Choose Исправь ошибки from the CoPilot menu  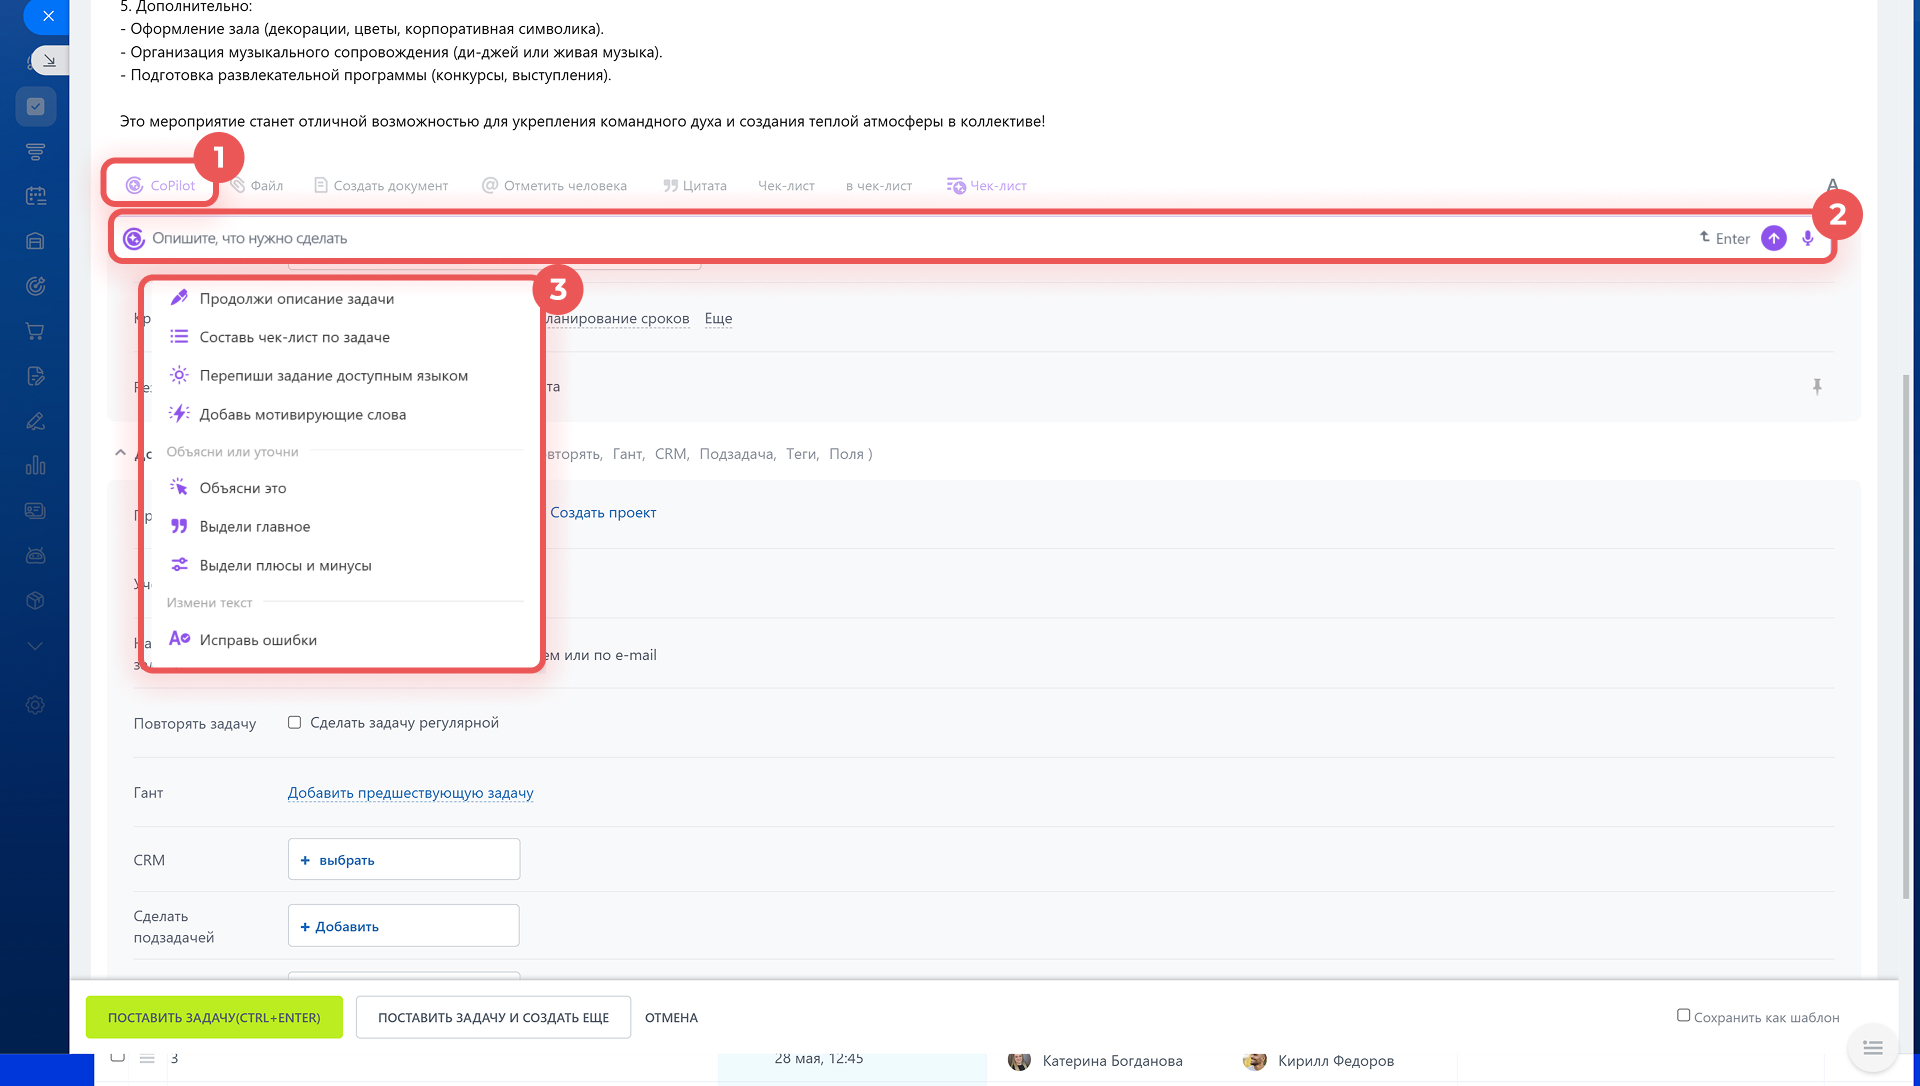(257, 640)
